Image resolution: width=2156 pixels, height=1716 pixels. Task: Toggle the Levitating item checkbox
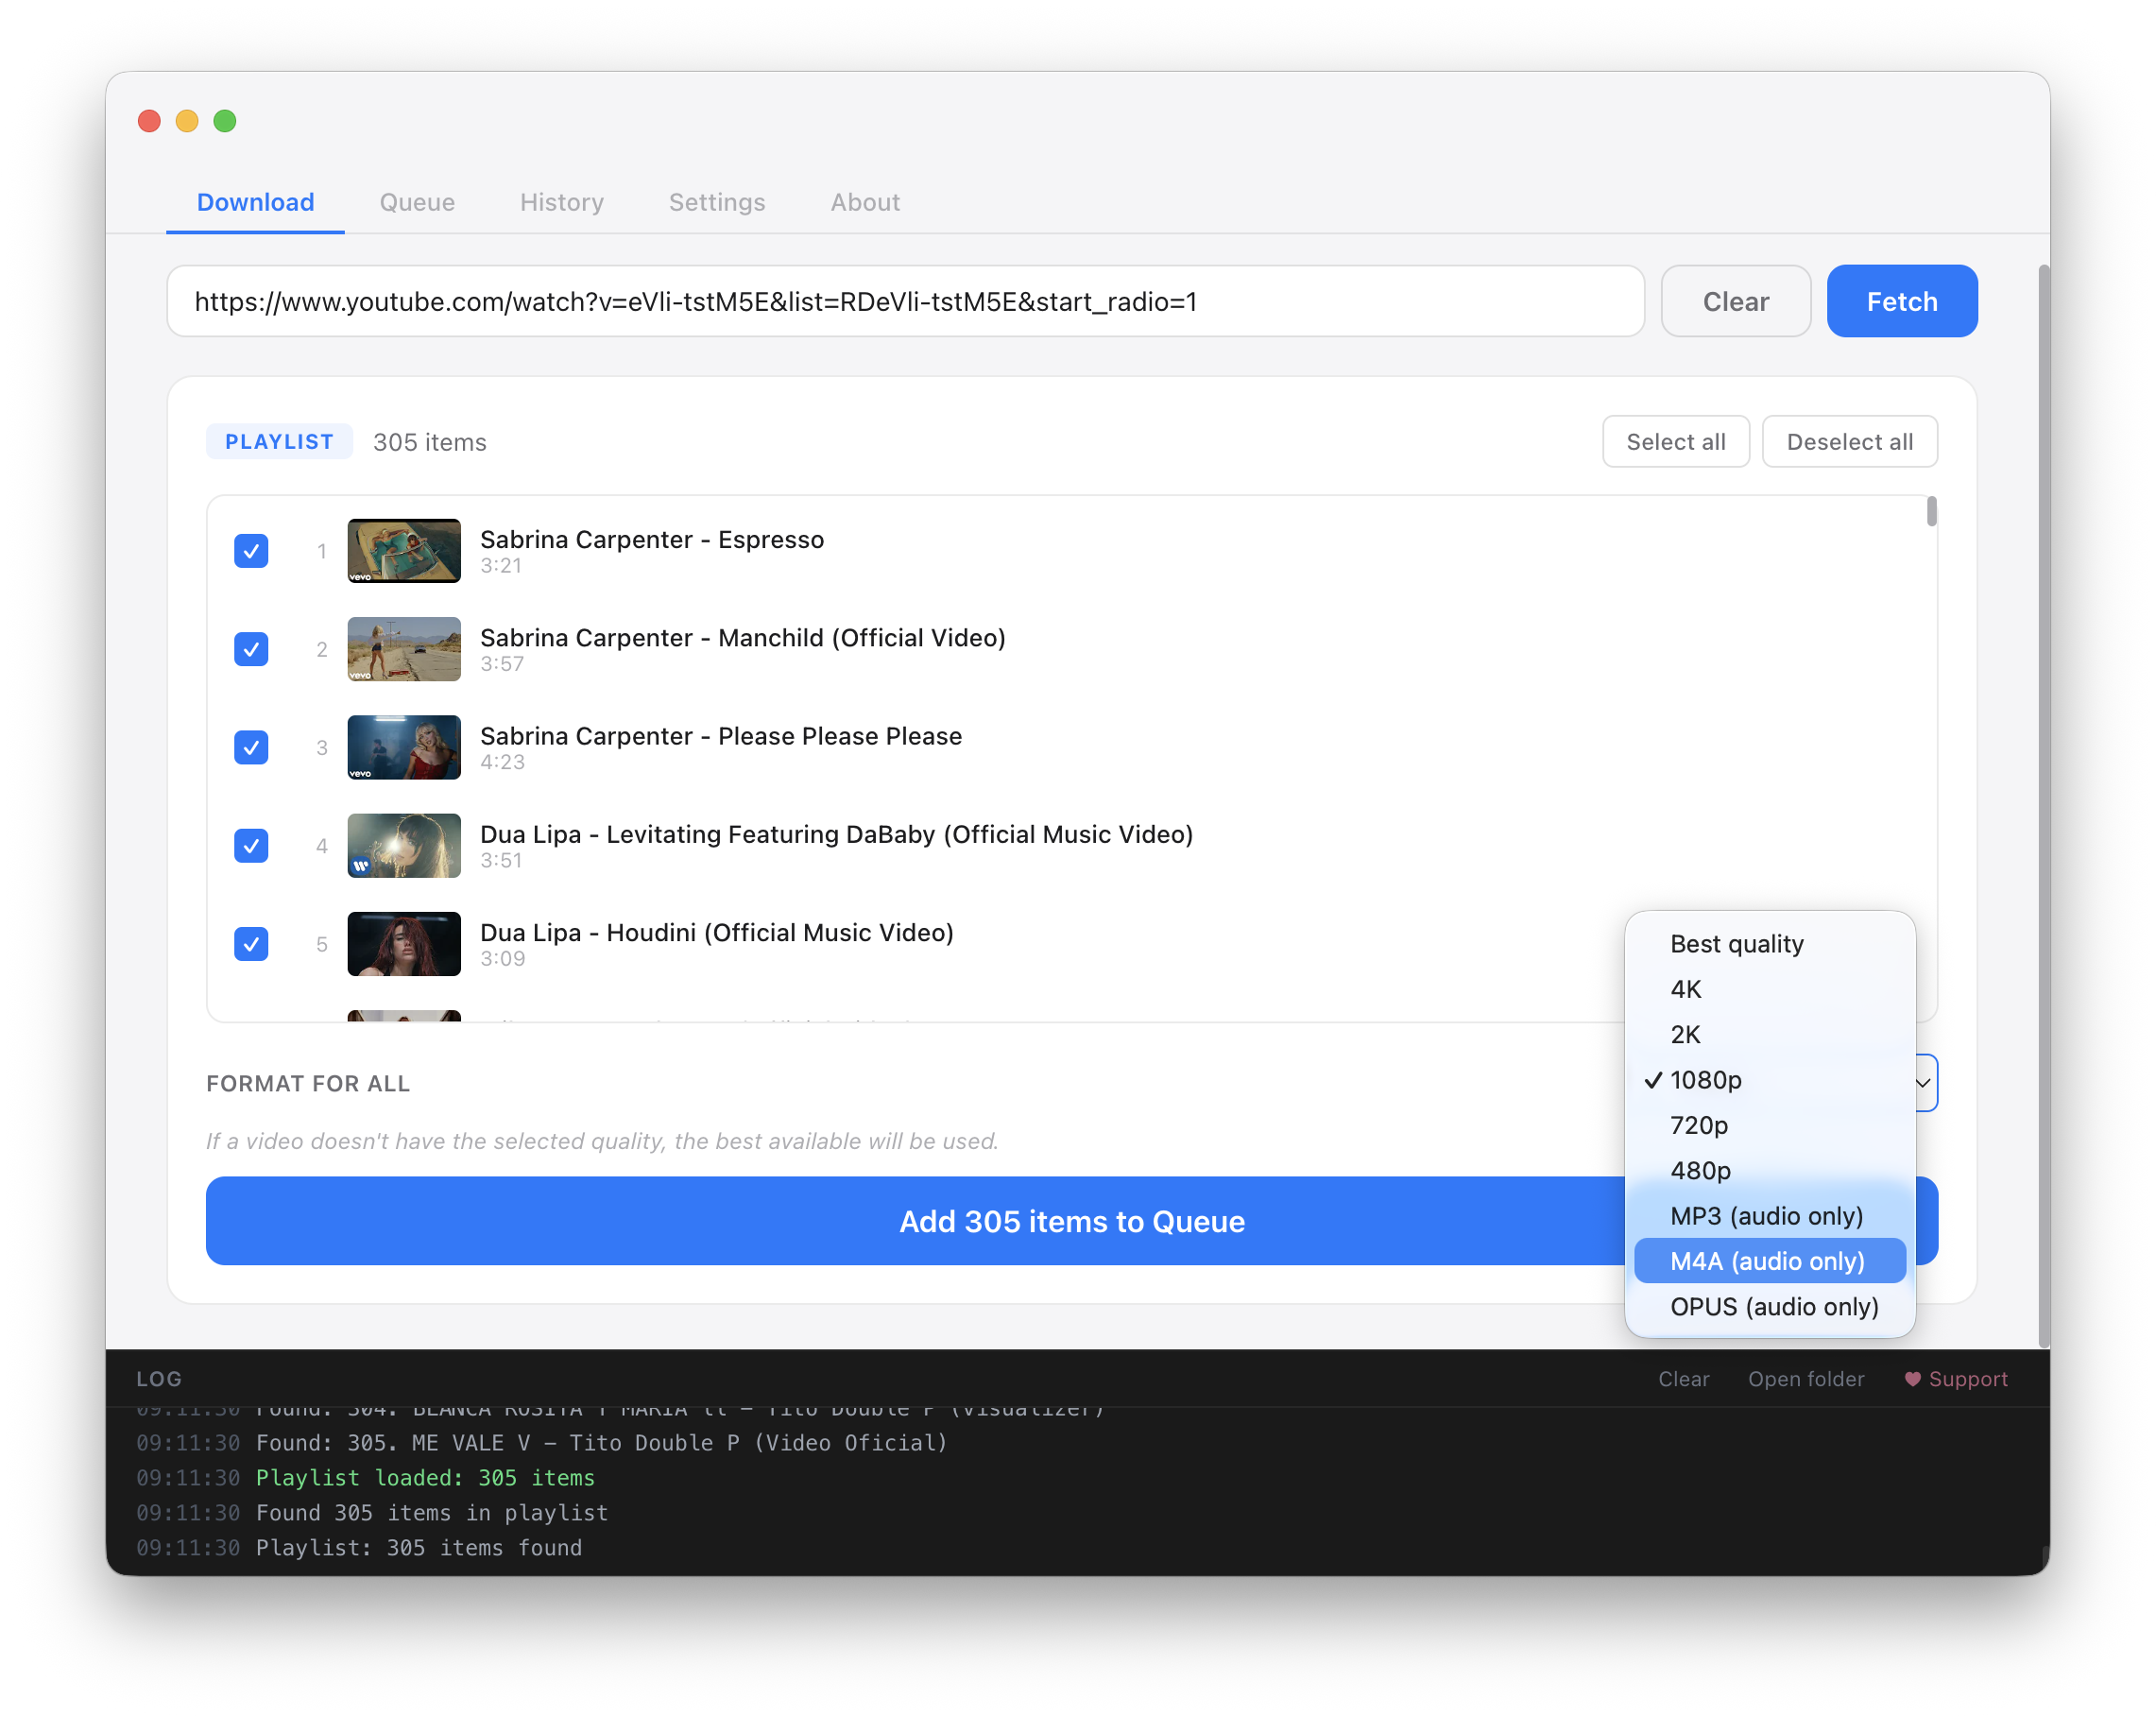(x=251, y=845)
